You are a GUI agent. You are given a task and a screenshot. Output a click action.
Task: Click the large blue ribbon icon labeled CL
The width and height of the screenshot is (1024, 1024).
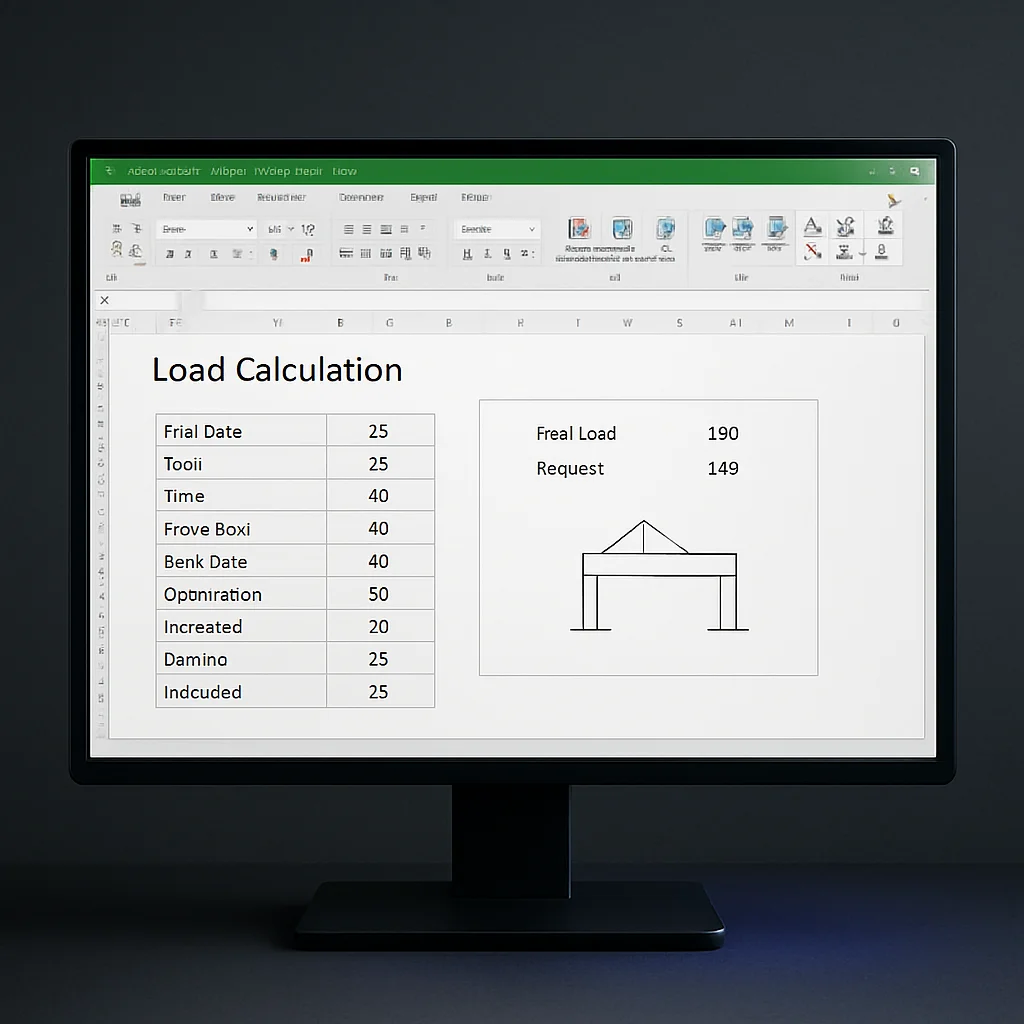pyautogui.click(x=665, y=229)
